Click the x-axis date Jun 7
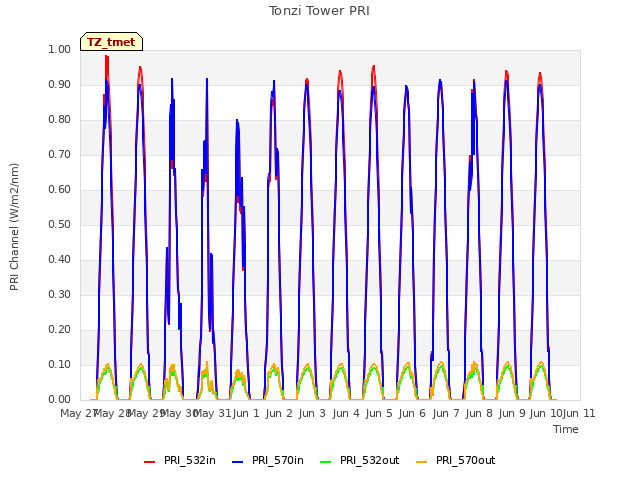This screenshot has width=640, height=480. tap(446, 413)
